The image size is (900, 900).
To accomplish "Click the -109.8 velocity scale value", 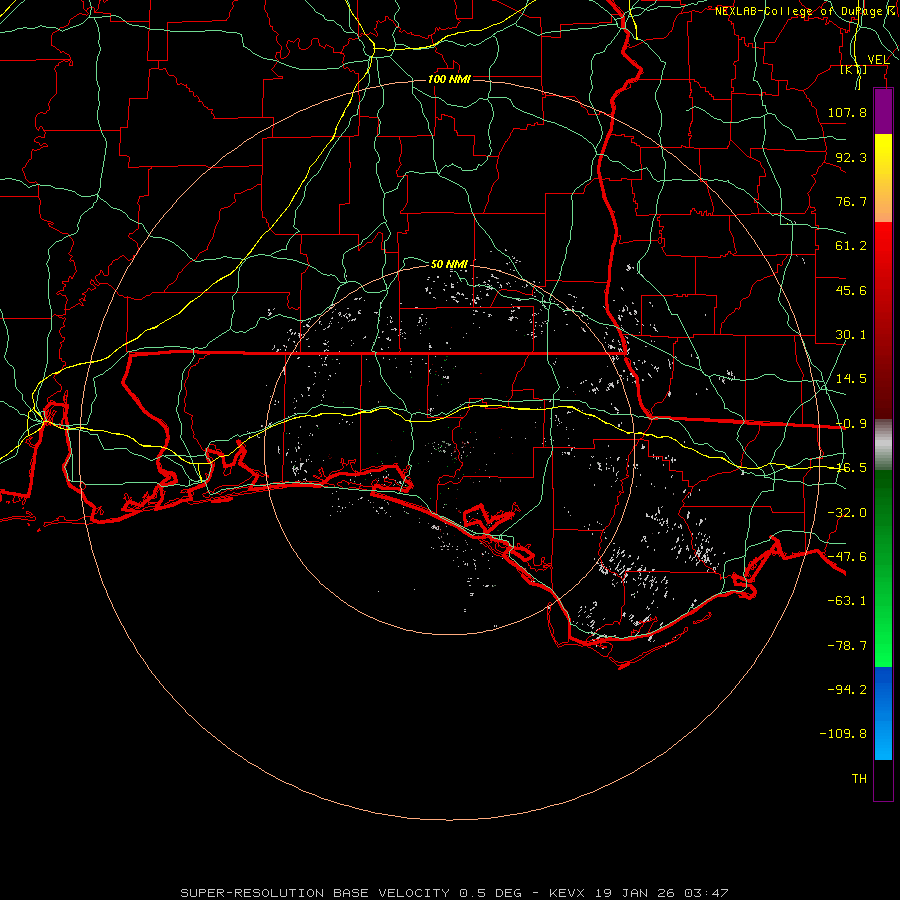I will click(843, 734).
